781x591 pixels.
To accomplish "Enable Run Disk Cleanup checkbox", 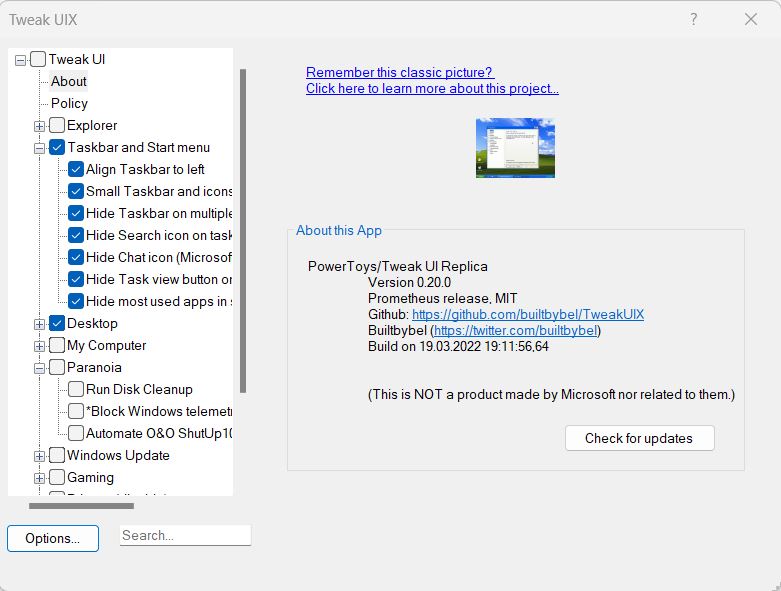I will pyautogui.click(x=76, y=389).
